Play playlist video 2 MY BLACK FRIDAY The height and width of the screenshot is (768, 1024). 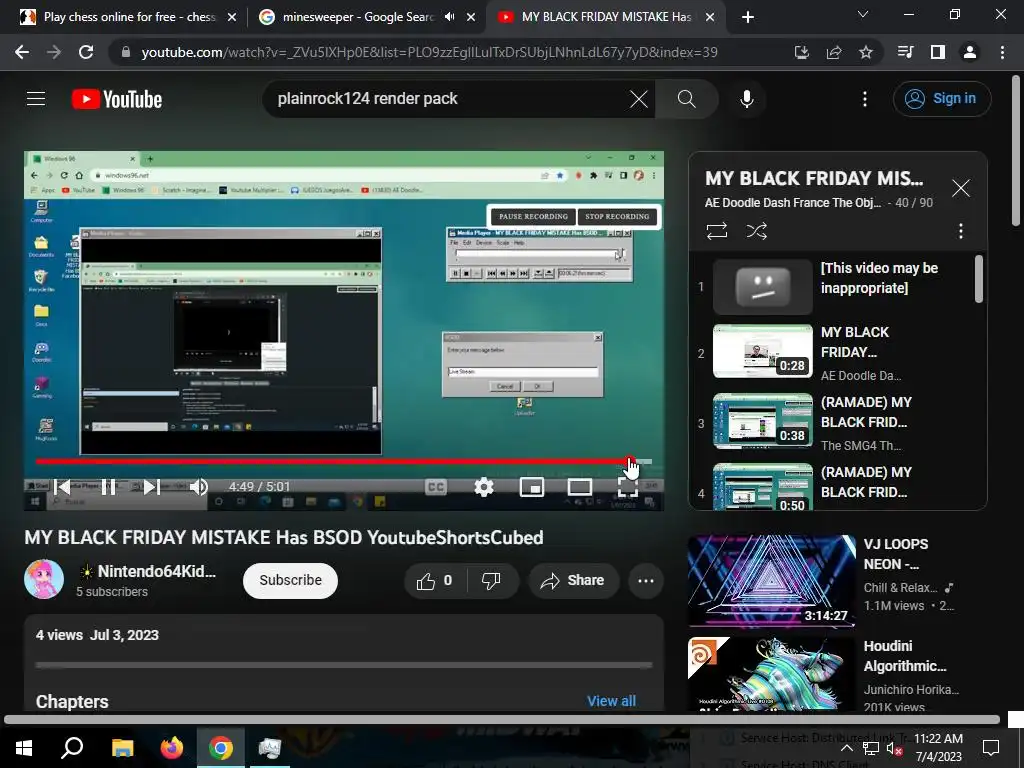(x=763, y=351)
